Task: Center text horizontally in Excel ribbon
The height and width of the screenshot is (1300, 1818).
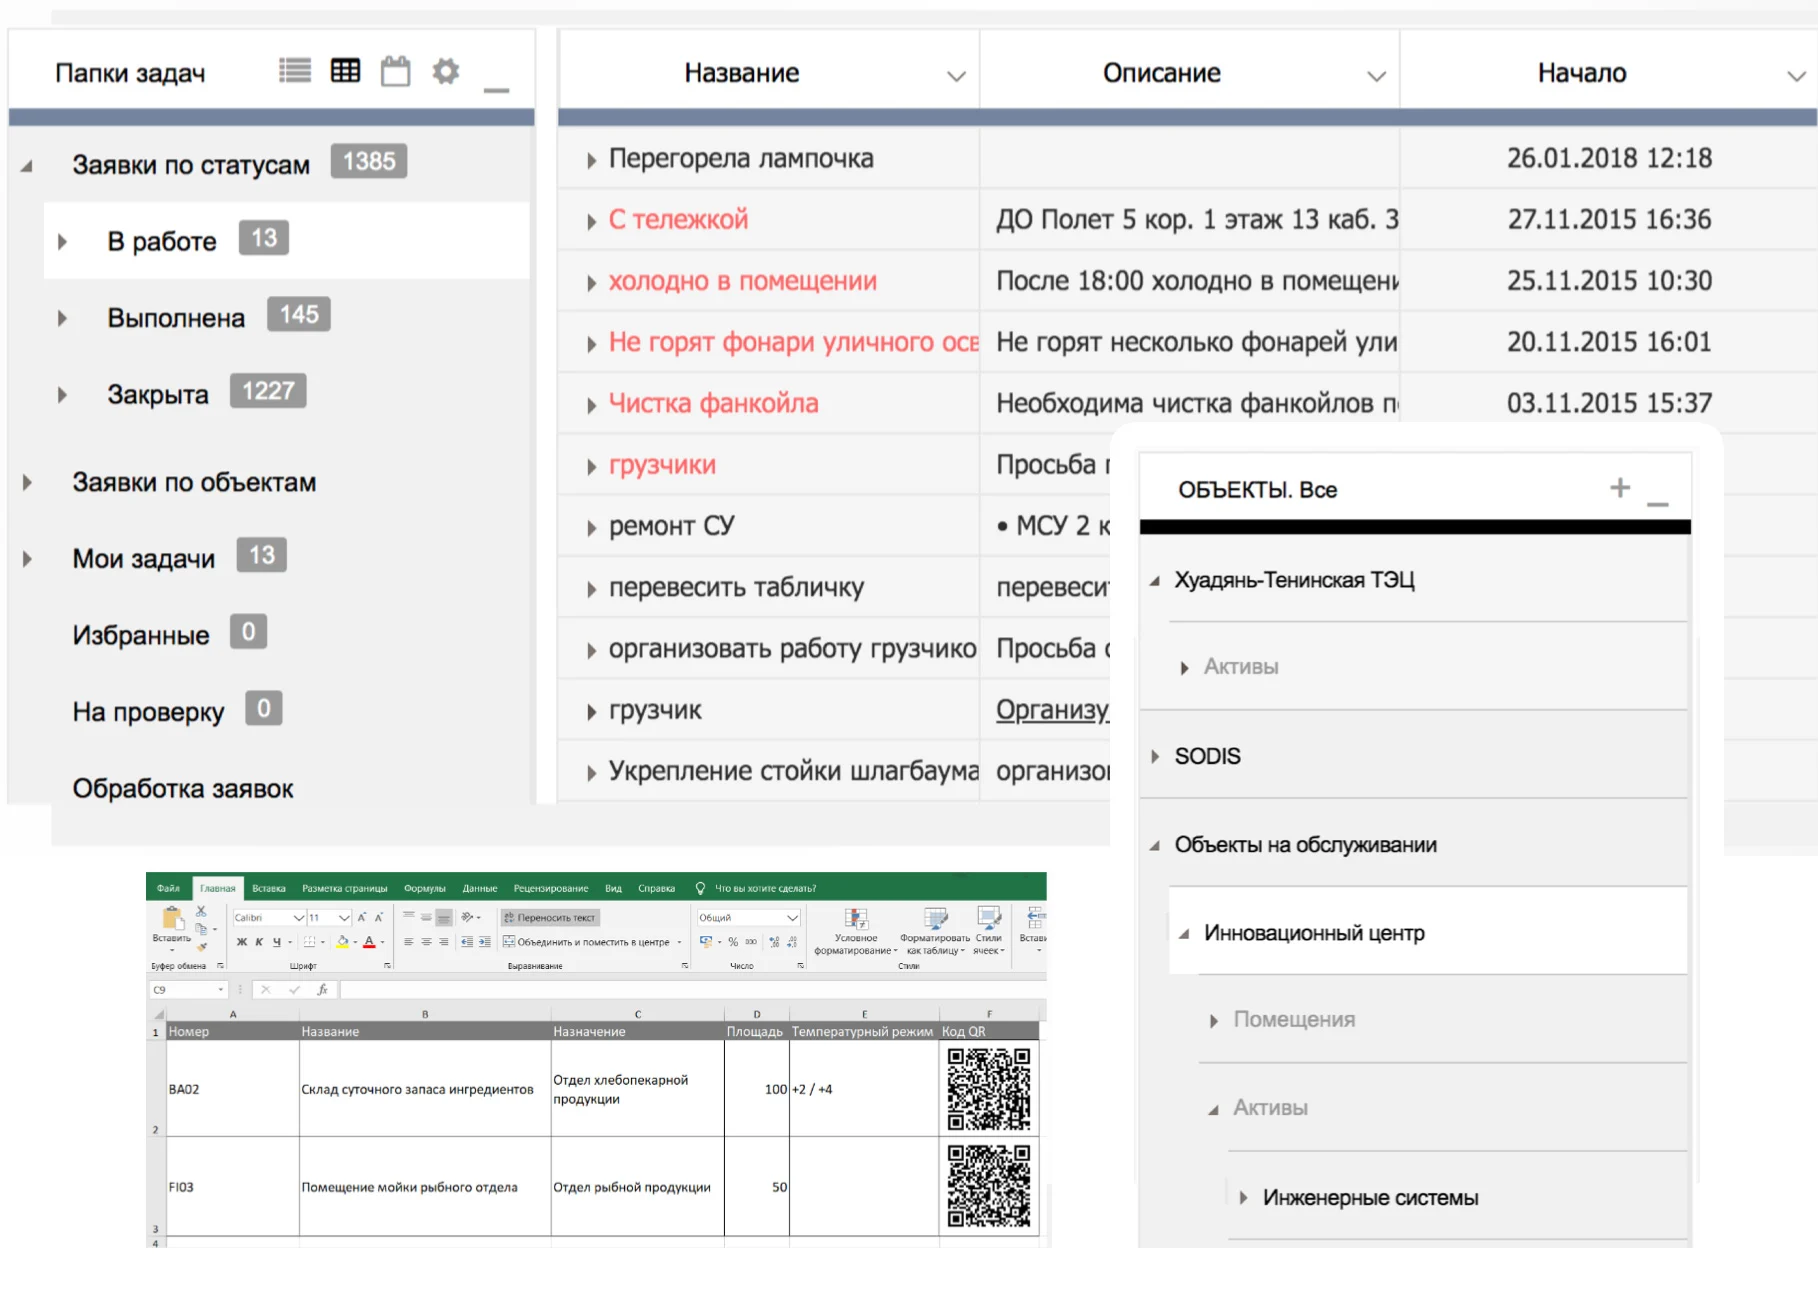Action: (x=426, y=942)
